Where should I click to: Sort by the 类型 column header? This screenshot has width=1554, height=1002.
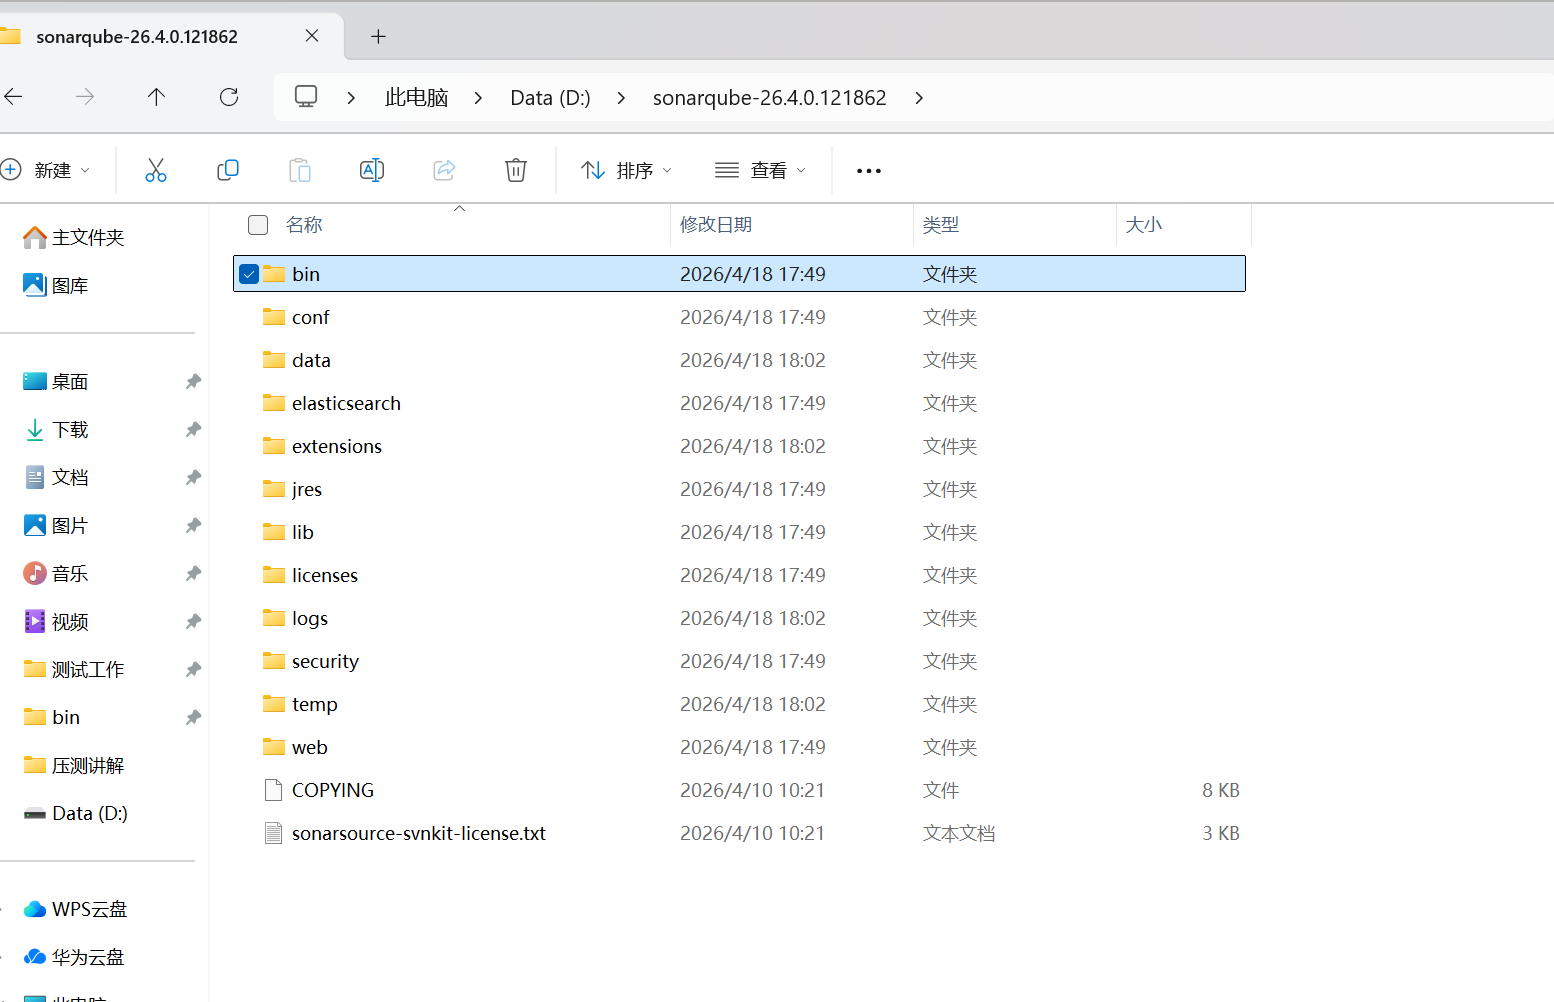[x=941, y=225]
